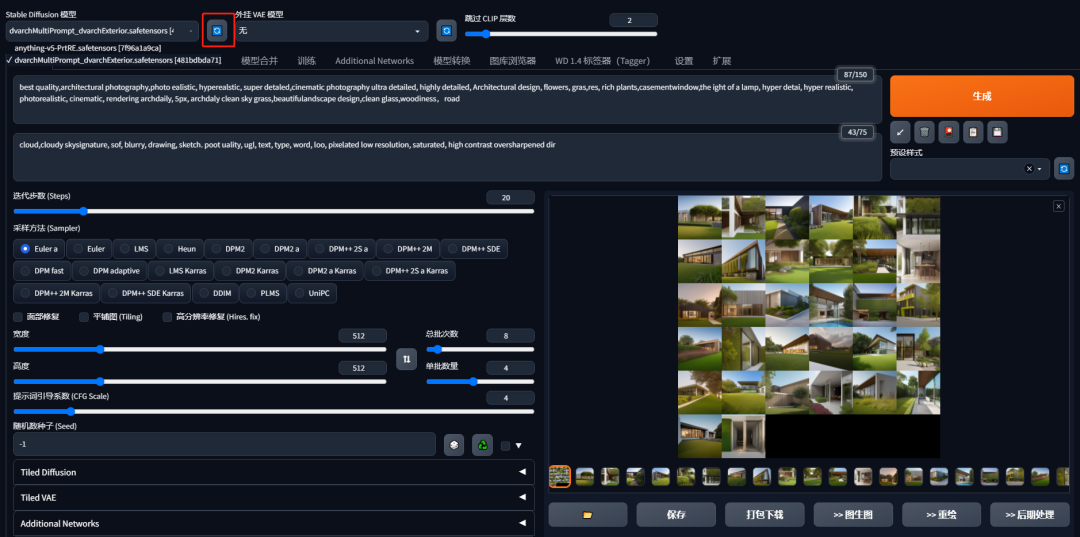Expand the Tiled VAE section

(x=273, y=497)
